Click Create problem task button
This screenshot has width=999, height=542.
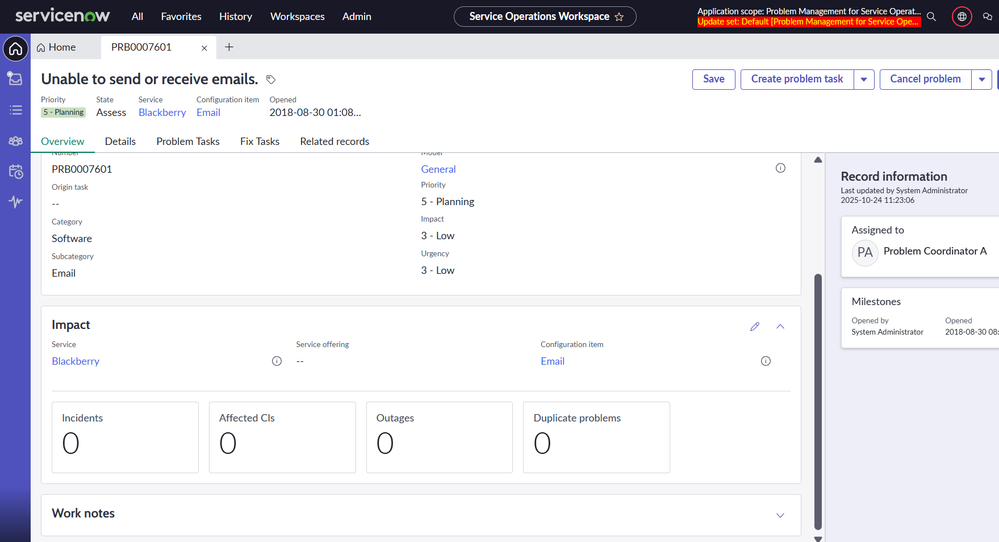[797, 80]
